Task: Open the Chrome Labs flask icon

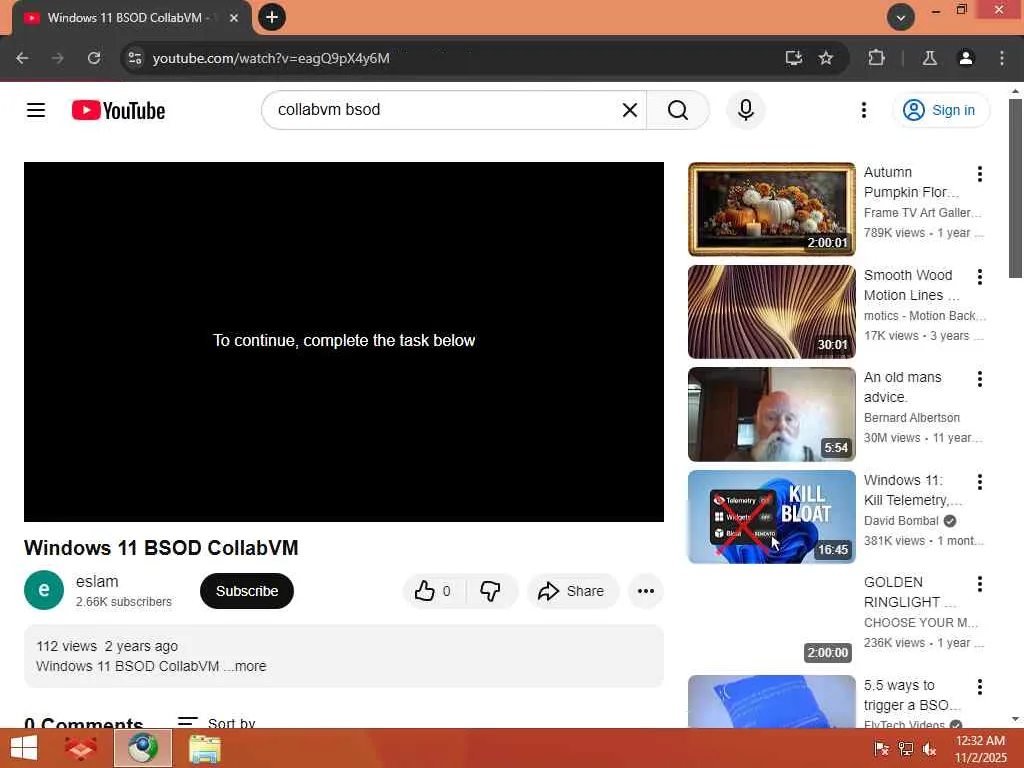Action: click(x=930, y=58)
